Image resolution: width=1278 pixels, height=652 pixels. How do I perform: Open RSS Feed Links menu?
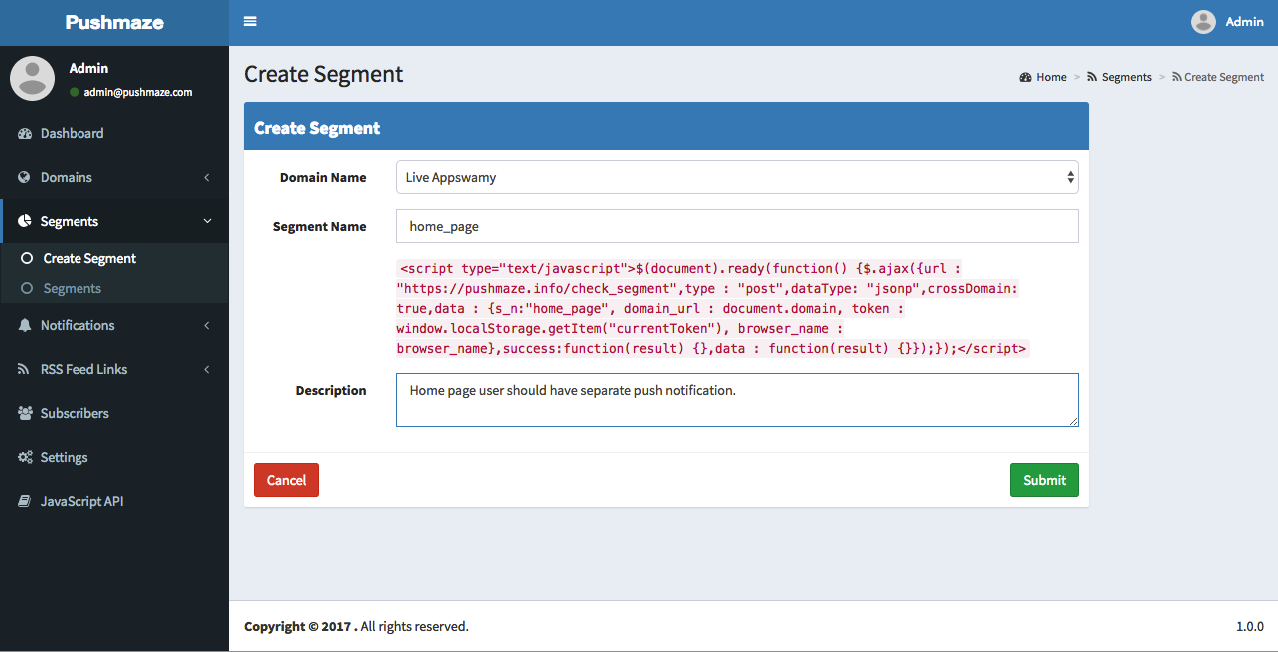(114, 370)
